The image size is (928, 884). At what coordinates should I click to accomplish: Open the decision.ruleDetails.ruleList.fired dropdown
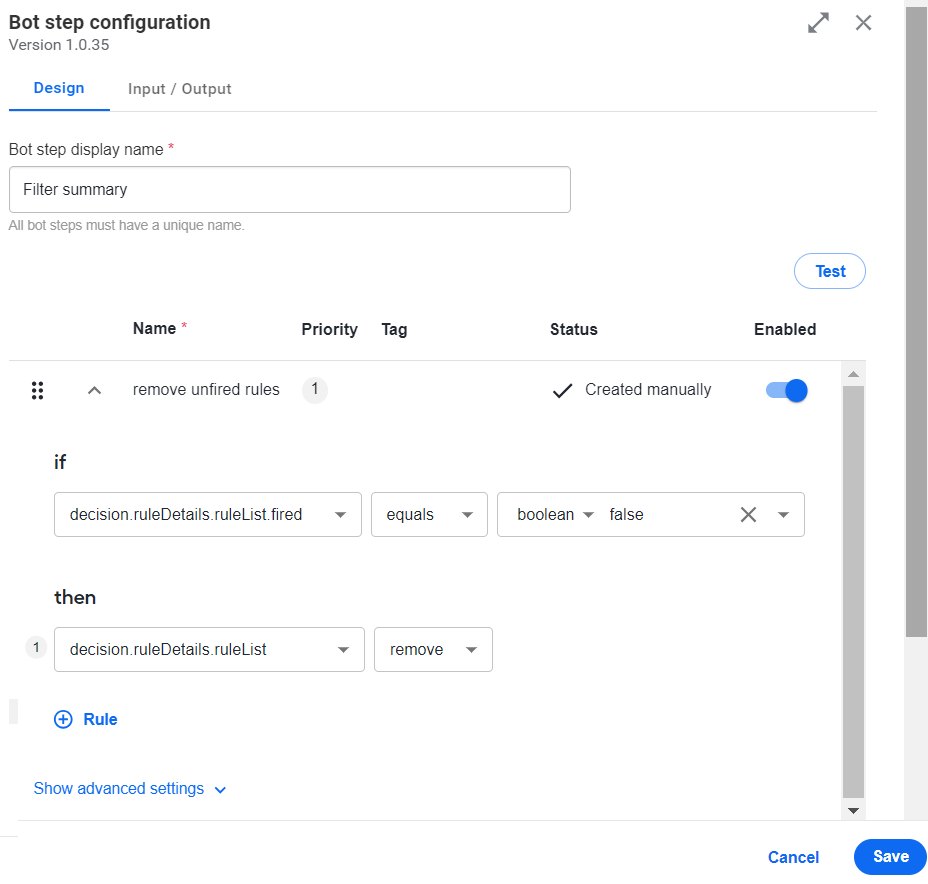click(x=208, y=515)
